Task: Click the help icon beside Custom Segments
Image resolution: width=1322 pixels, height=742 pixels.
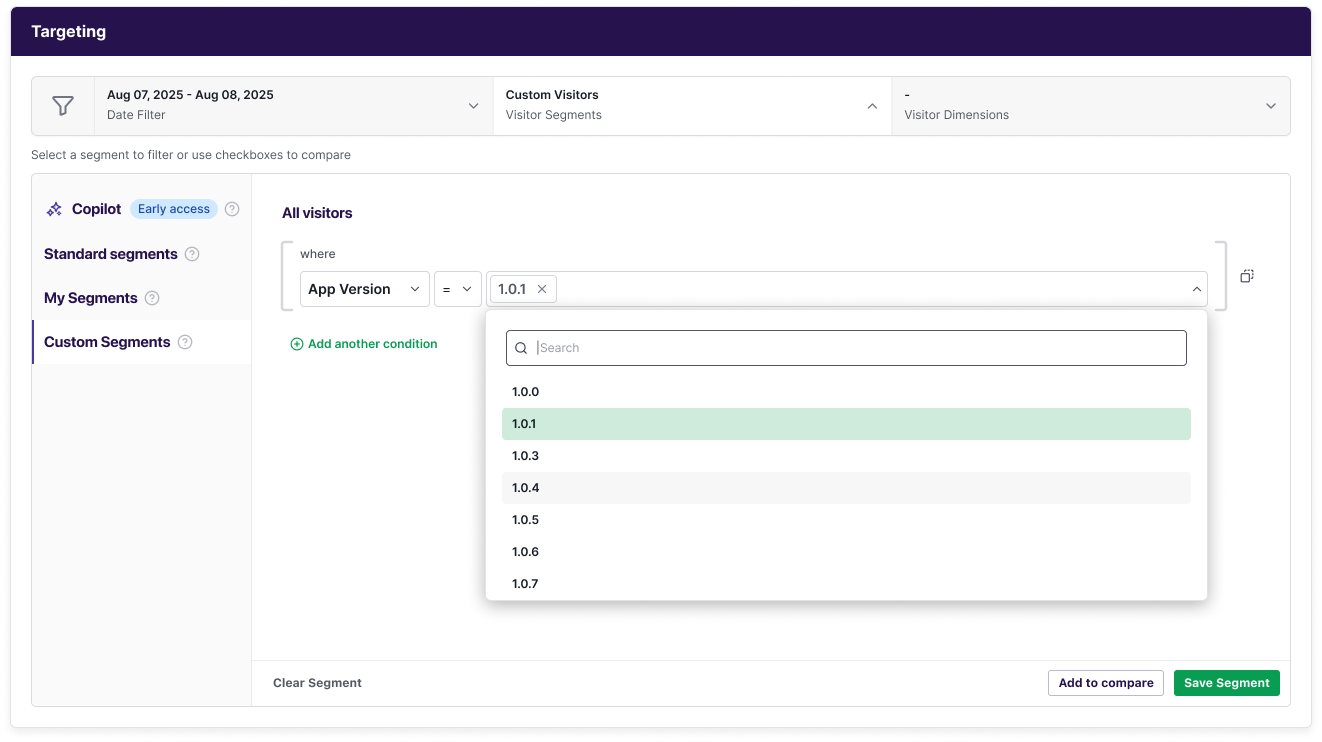Action: coord(184,342)
